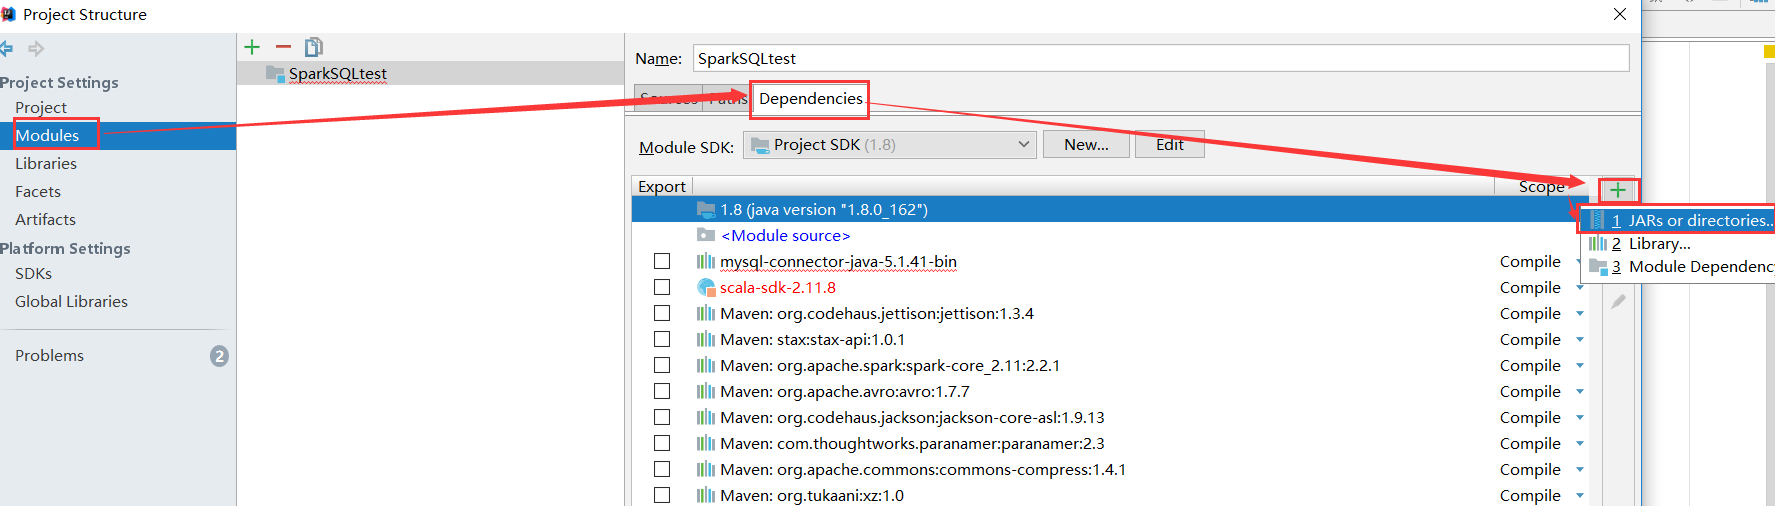Image resolution: width=1775 pixels, height=506 pixels.
Task: Toggle export checkbox for avro:1.7.7
Action: coord(662,391)
